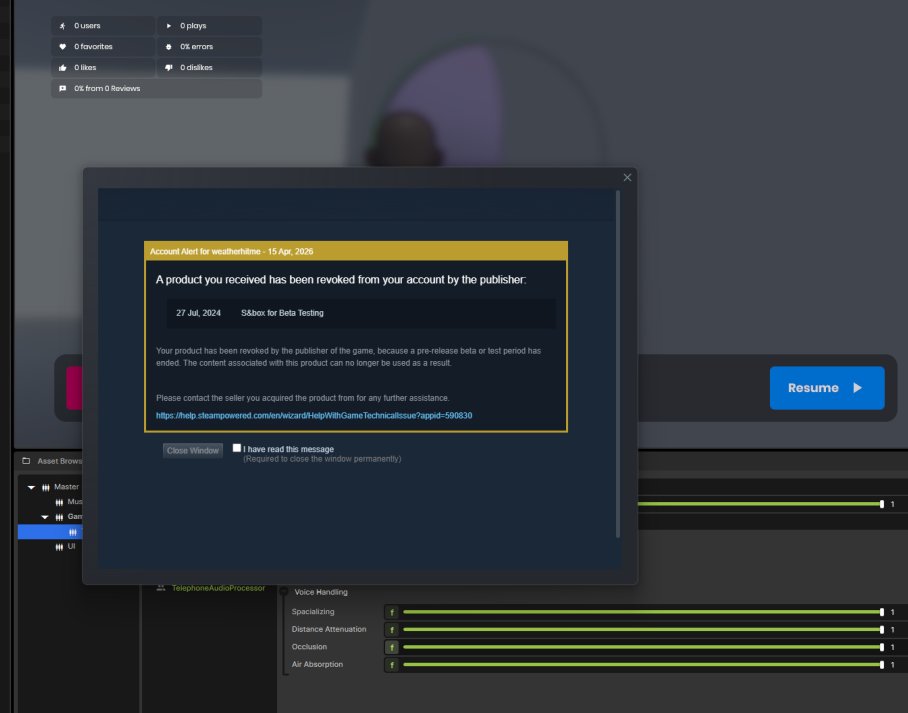
Task: Click the thumbs-down dislikes icon
Action: tap(169, 67)
